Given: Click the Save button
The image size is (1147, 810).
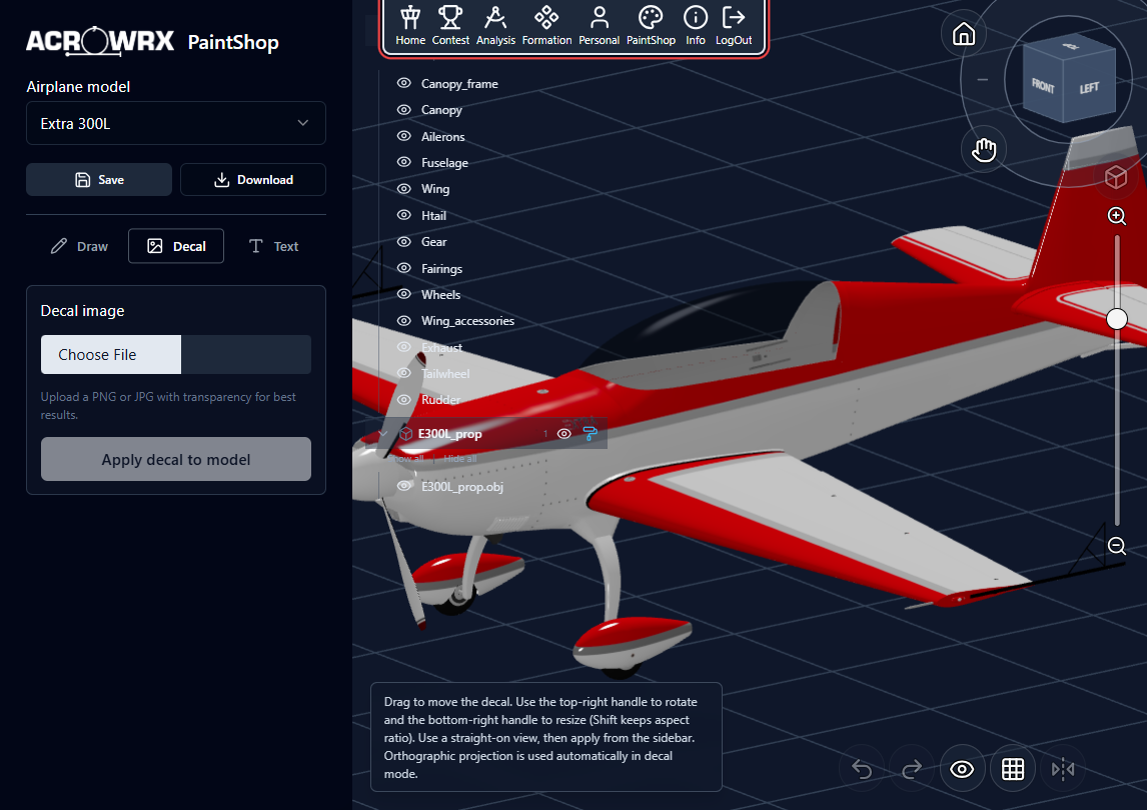Looking at the screenshot, I should pos(99,179).
